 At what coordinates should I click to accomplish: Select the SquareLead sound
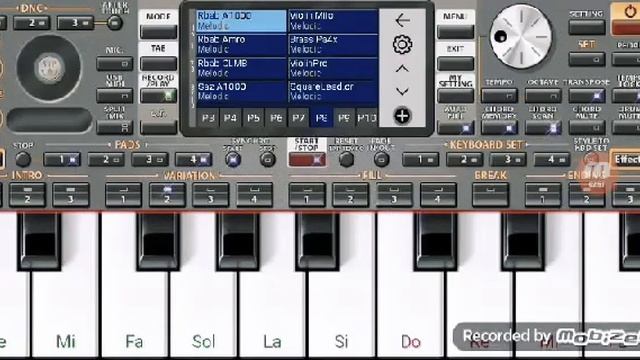333,91
